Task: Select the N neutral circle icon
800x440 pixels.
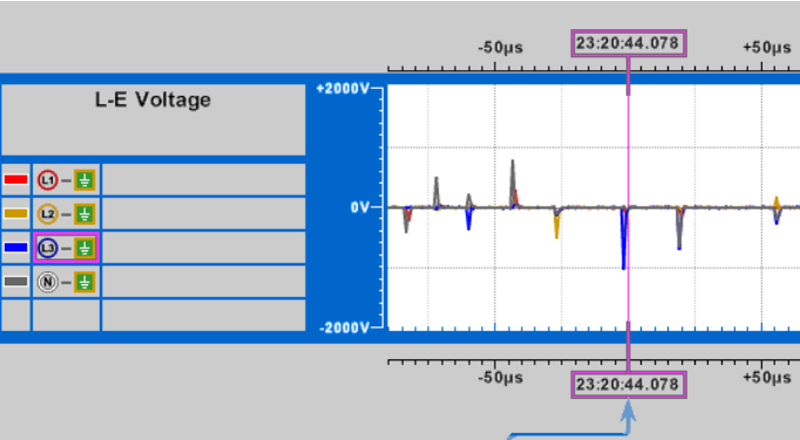Action: tap(47, 282)
